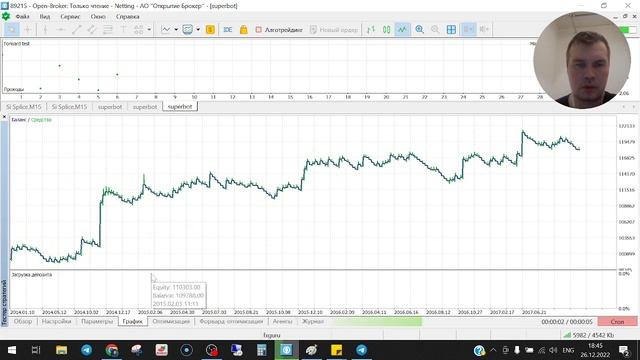The height and width of the screenshot is (360, 640).
Task: Open File Explorer from the taskbar
Action: 61,350
